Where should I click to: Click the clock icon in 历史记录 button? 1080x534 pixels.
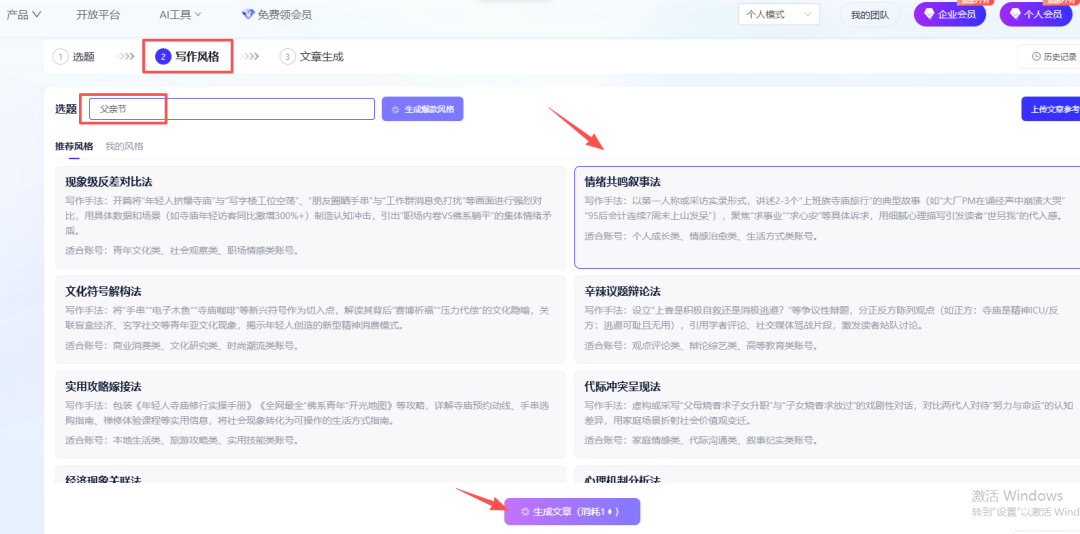[x=1035, y=57]
